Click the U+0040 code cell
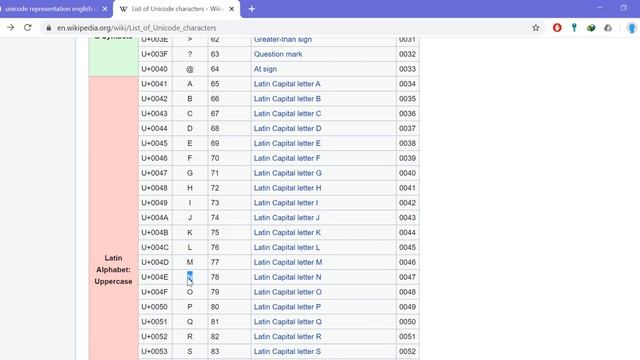Viewport: 640px width, 360px height. (155, 69)
